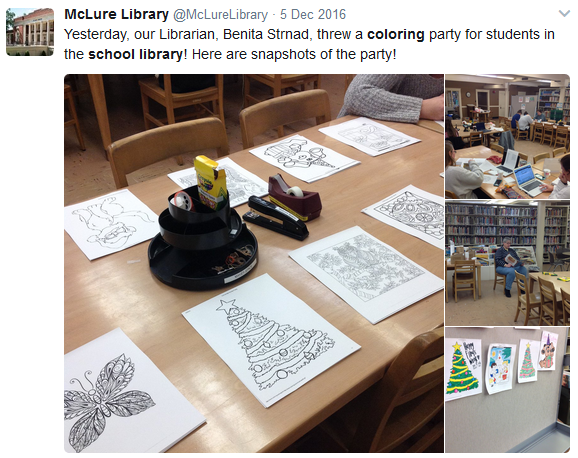
Task: Click the black rotating desk organizer
Action: pyautogui.click(x=202, y=240)
